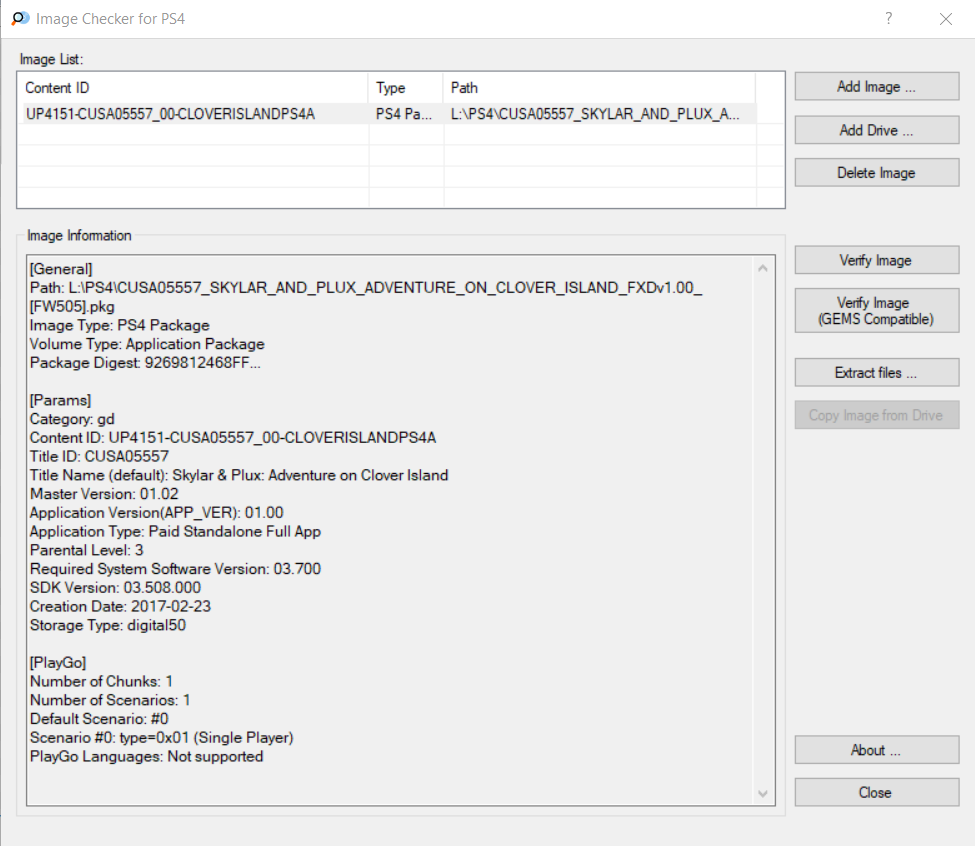Image resolution: width=975 pixels, height=846 pixels.
Task: Click 'Application Version(APP_VER): 01.00' line
Action: tap(157, 512)
